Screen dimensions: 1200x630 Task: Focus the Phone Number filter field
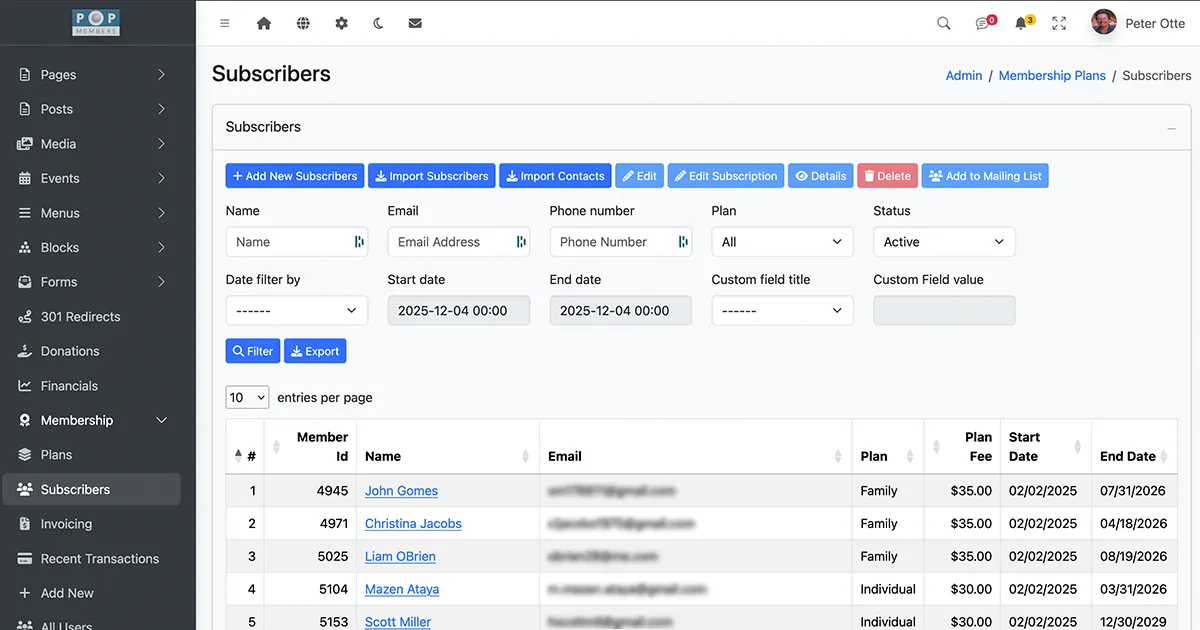tap(621, 242)
